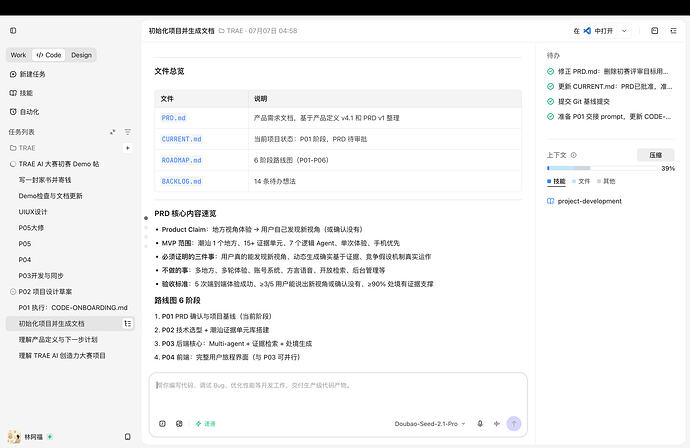690x448 pixels.
Task: Expand the open-in editor dropdown arrow
Action: click(x=624, y=31)
